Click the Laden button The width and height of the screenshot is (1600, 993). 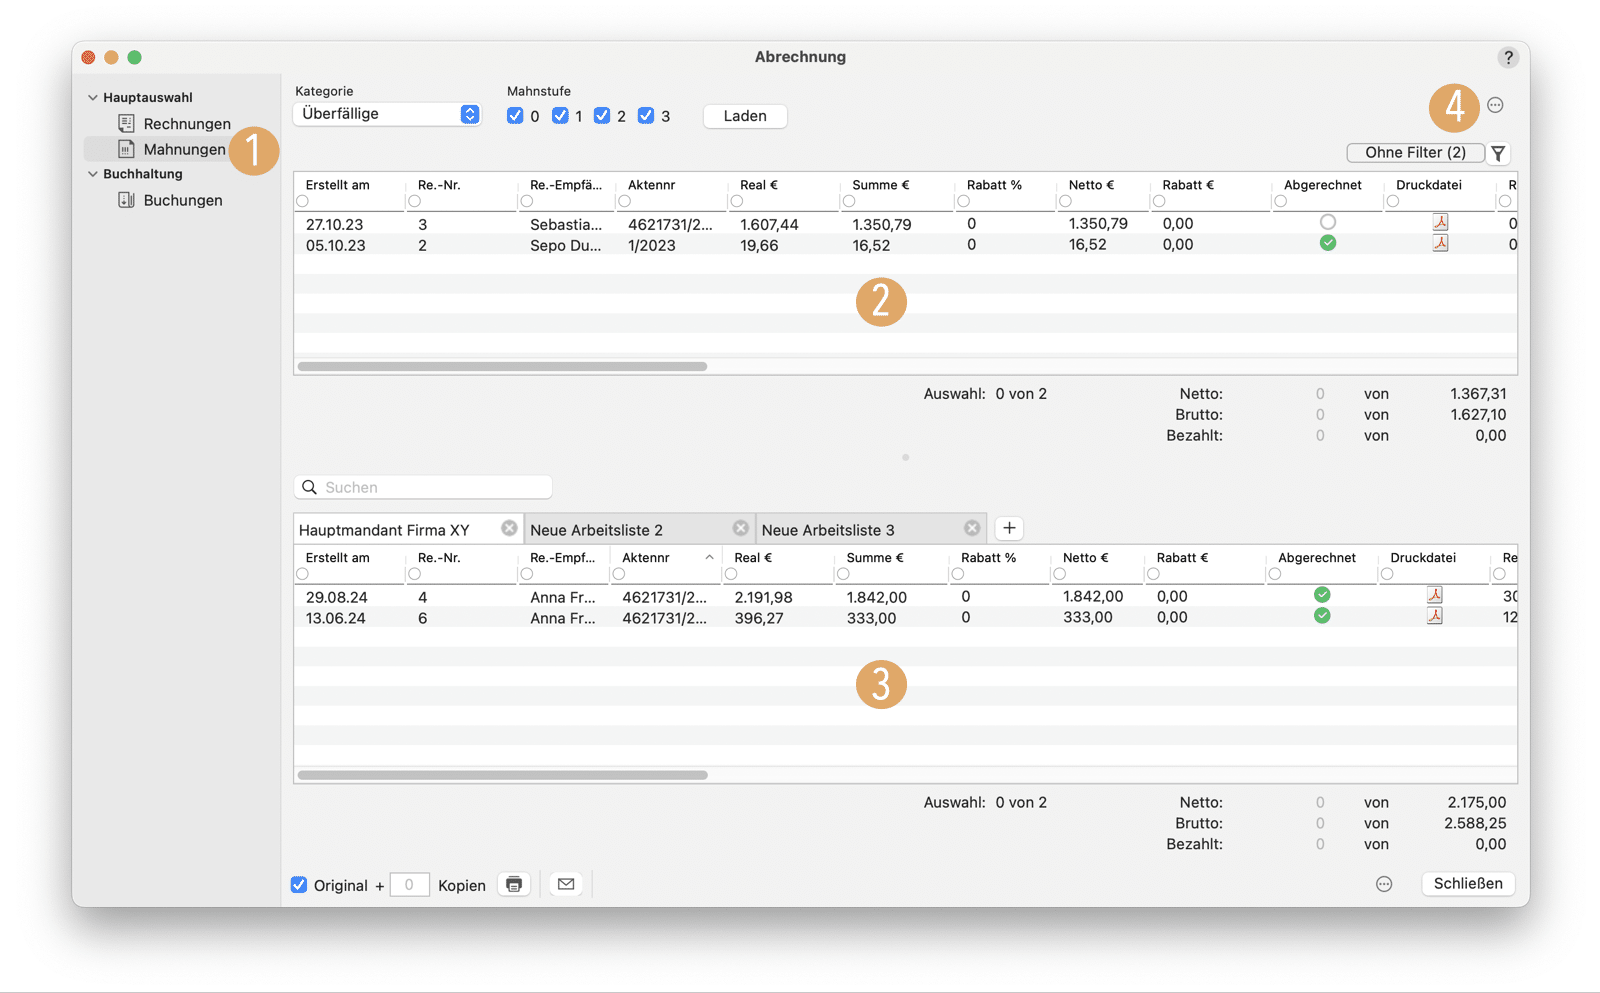click(745, 116)
